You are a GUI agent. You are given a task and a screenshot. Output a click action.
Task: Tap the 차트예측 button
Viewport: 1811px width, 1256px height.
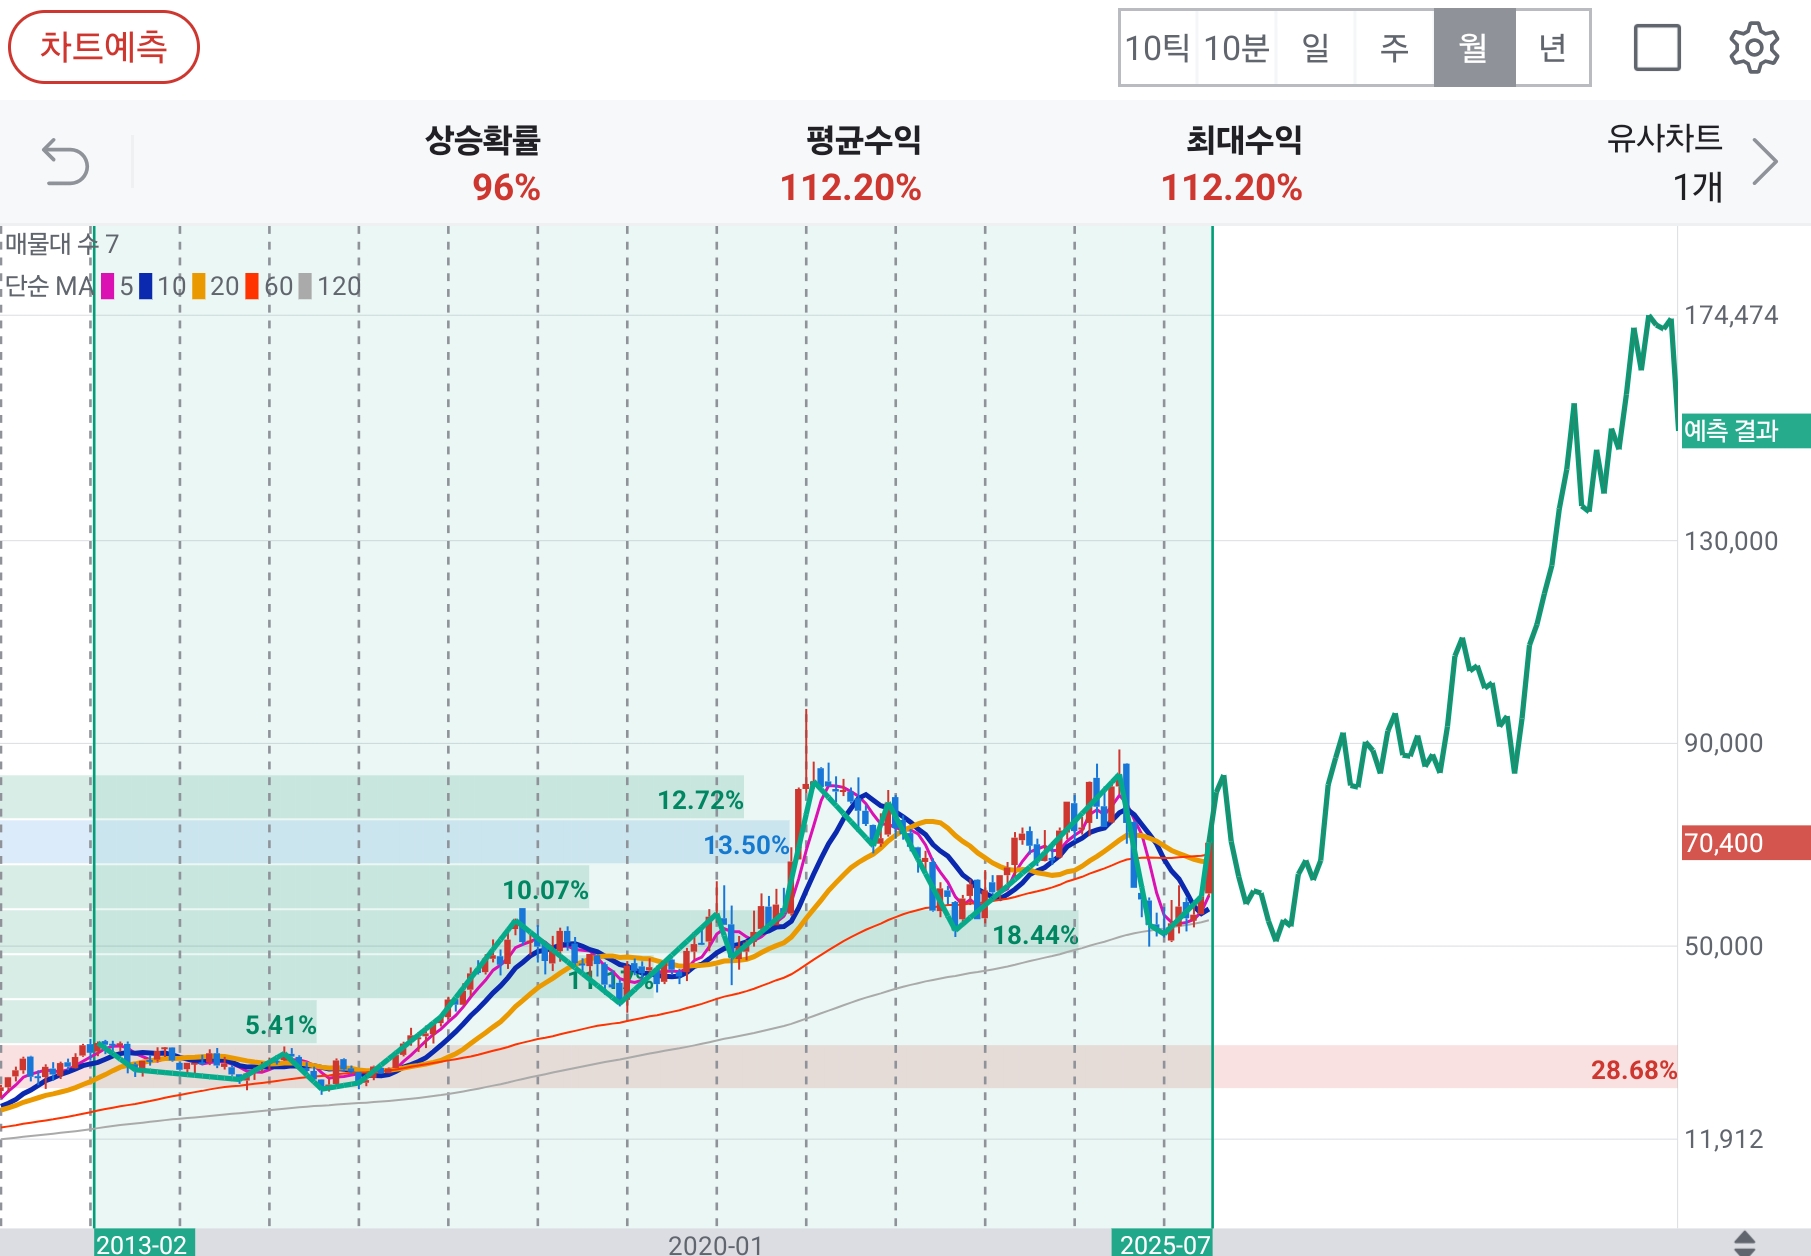click(x=104, y=47)
